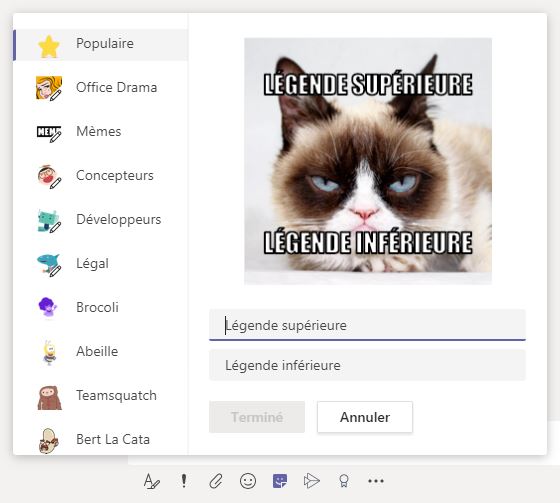560x503 pixels.
Task: Click the Stream paper-plane icon
Action: pos(311,481)
